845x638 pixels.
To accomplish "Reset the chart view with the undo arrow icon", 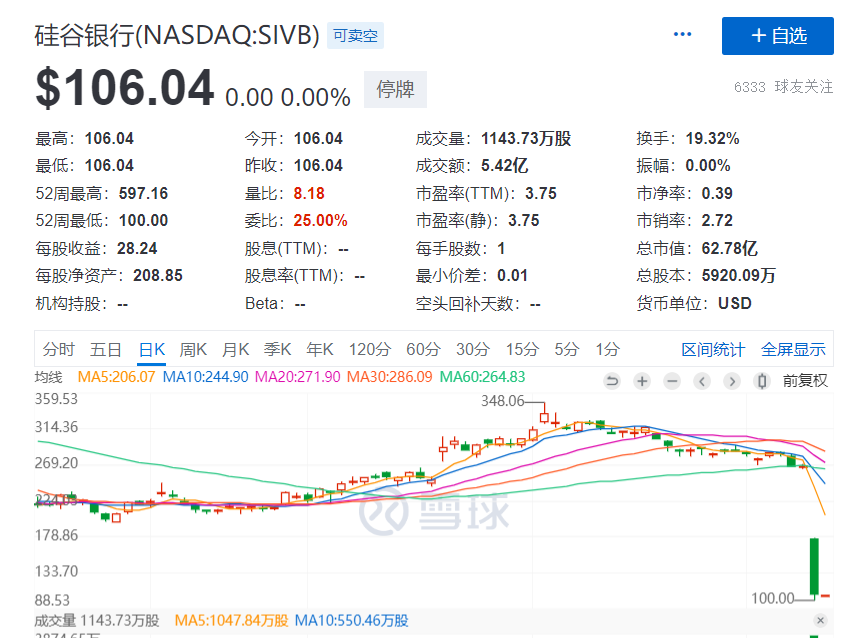I will coord(612,382).
